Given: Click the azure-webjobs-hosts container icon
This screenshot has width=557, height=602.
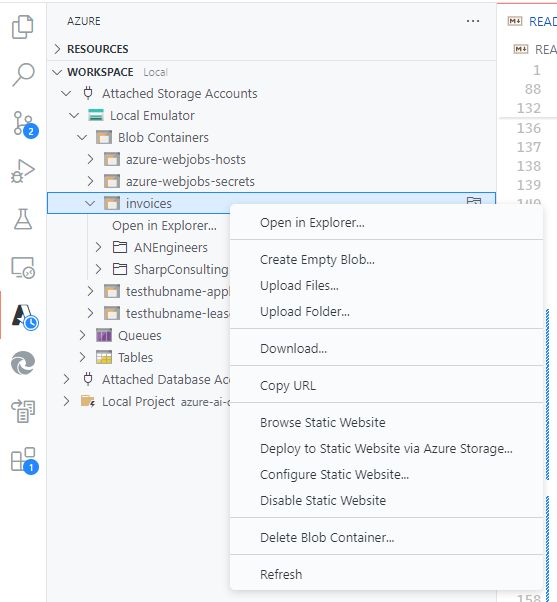Looking at the screenshot, I should [112, 159].
